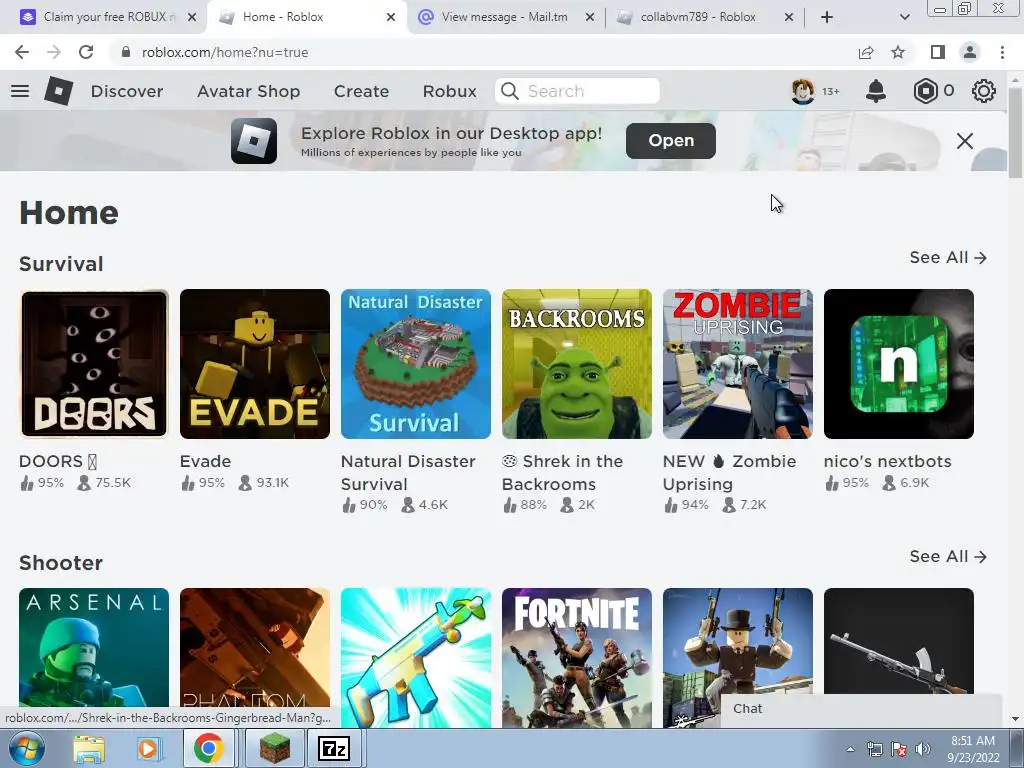Focus the Roblox Search field
This screenshot has height=768, width=1024.
tap(577, 91)
